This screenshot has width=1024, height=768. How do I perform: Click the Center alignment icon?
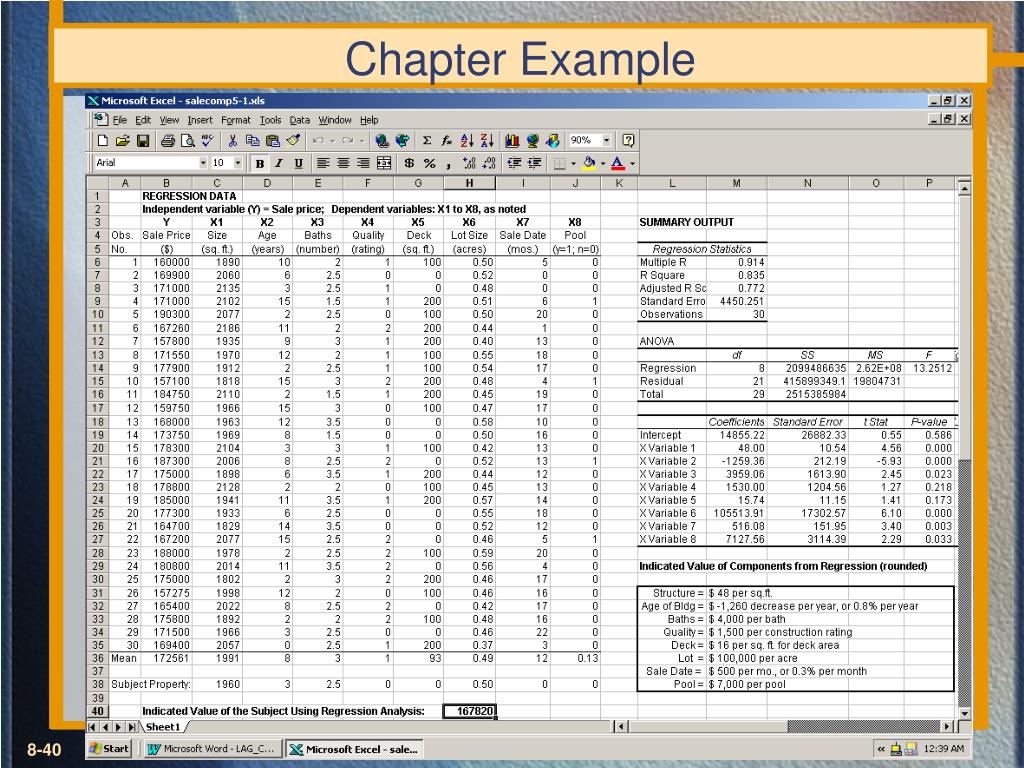click(343, 163)
